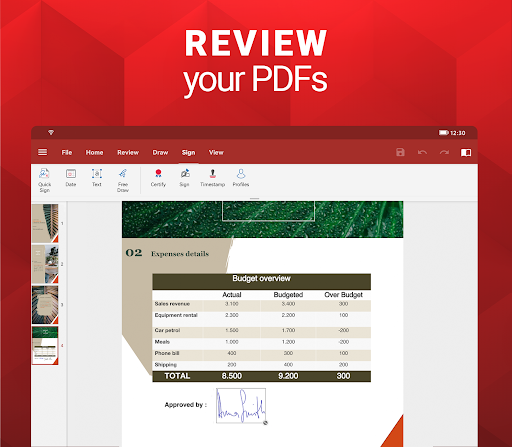Image resolution: width=512 pixels, height=447 pixels.
Task: Save the document with disk icon
Action: [400, 152]
